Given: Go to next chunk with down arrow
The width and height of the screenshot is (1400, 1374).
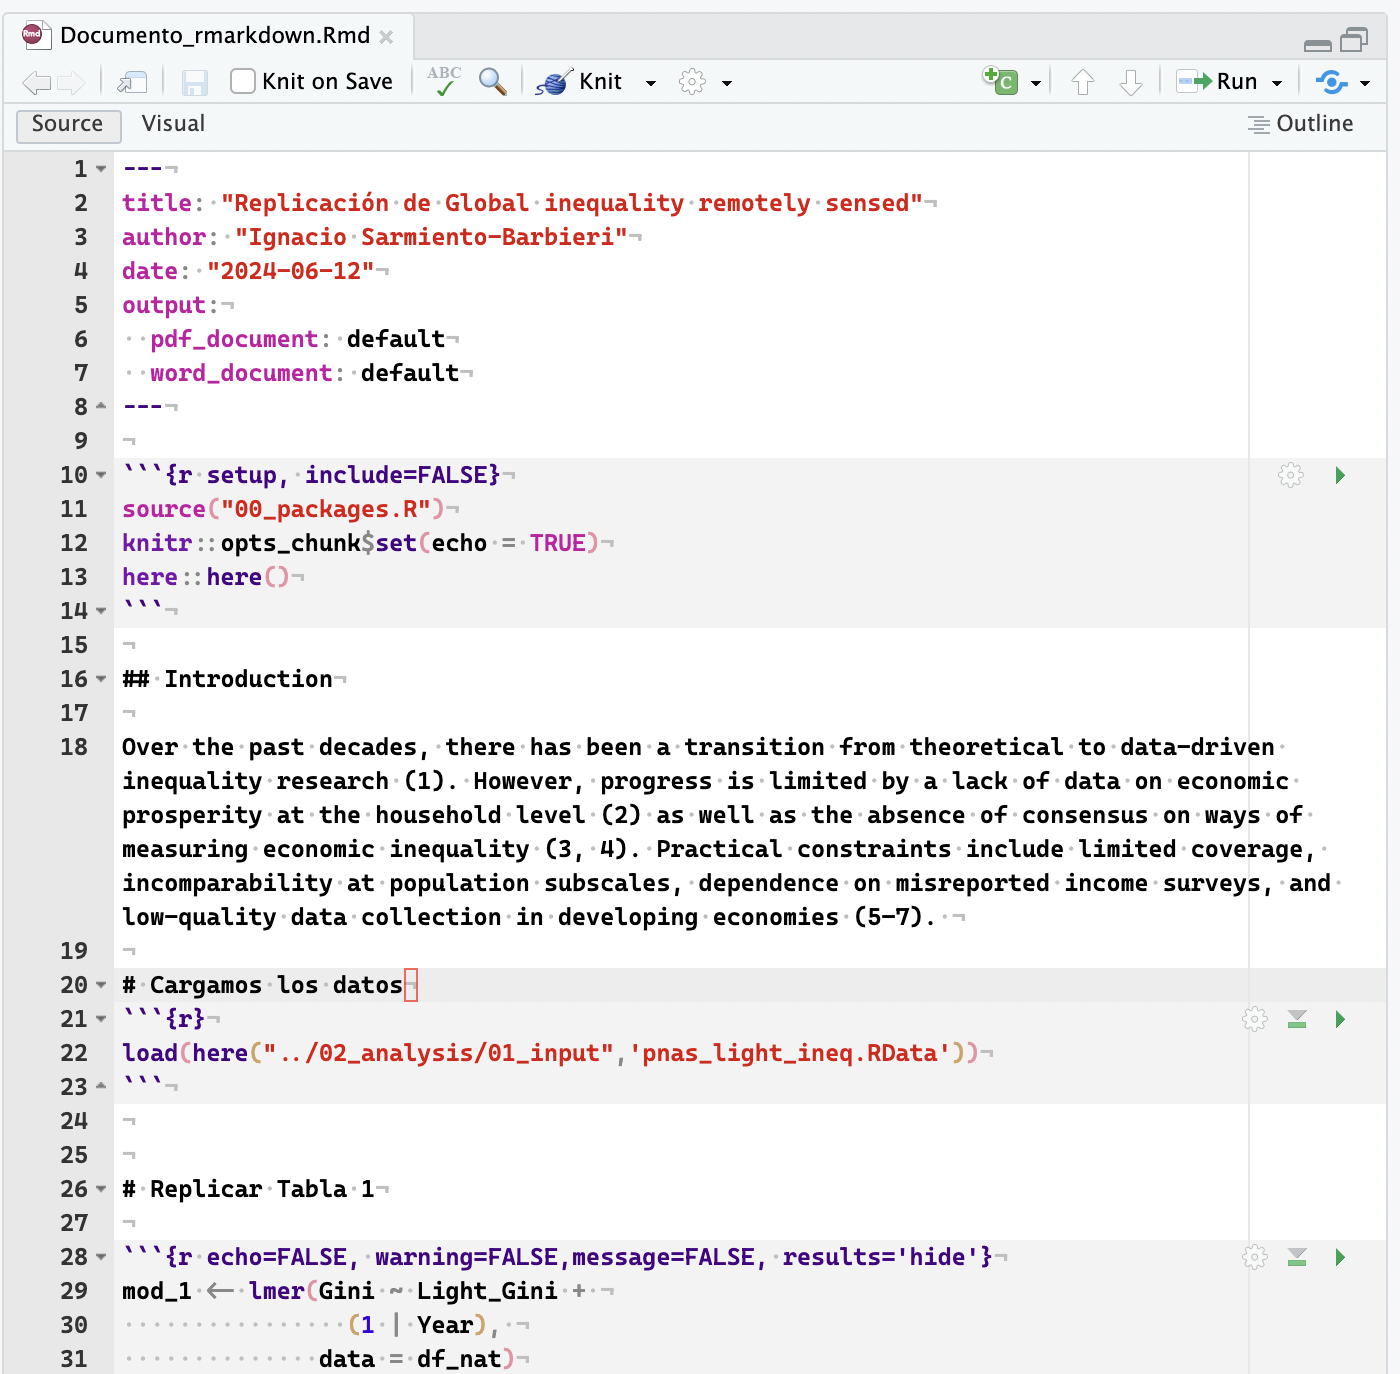Looking at the screenshot, I should click(1130, 82).
